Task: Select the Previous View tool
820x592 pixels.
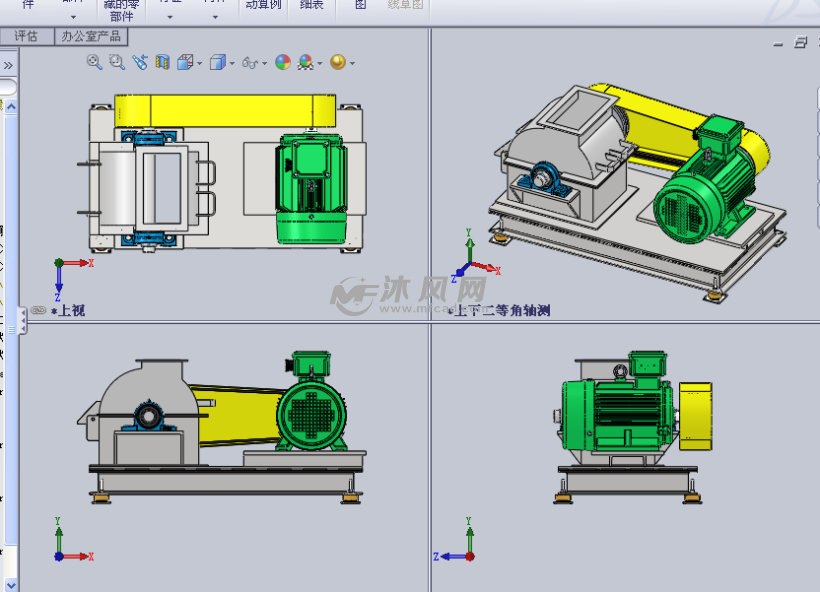Action: pyautogui.click(x=139, y=61)
